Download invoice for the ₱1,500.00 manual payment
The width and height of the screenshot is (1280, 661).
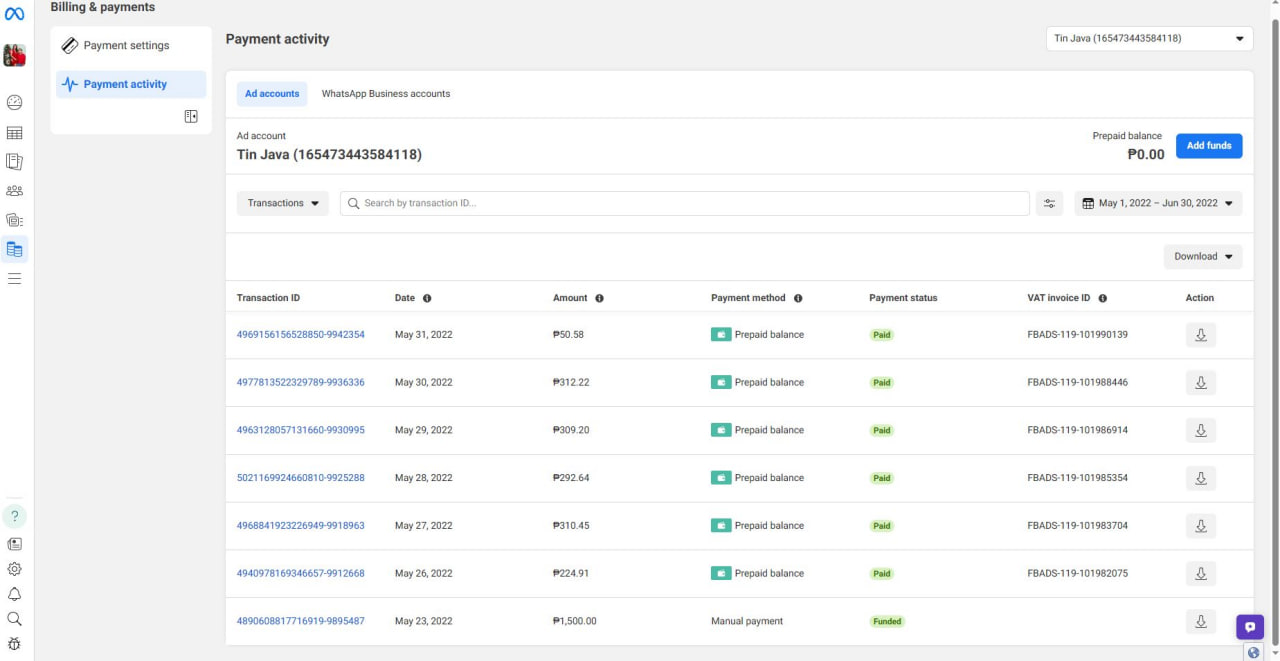click(1200, 621)
